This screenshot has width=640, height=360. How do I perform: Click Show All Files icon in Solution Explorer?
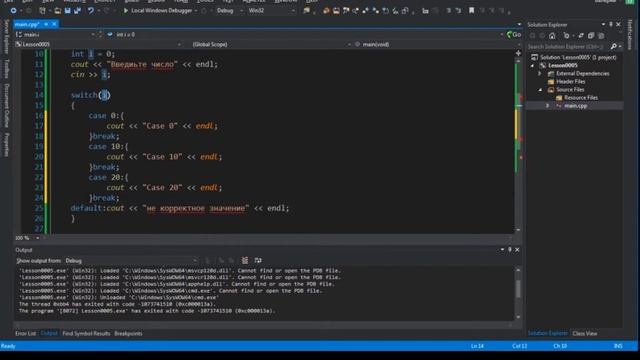600,36
